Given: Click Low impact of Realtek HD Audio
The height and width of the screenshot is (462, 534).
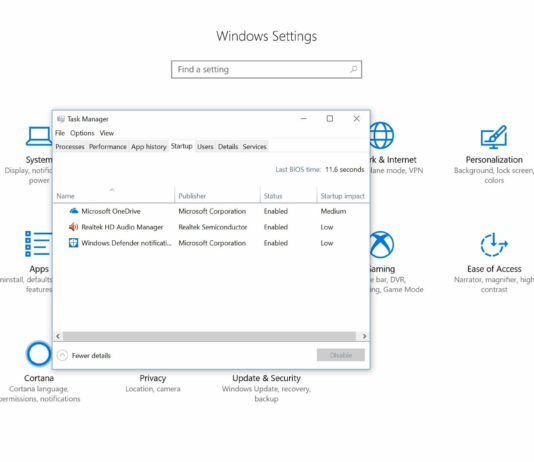Looking at the screenshot, I should click(x=327, y=227).
